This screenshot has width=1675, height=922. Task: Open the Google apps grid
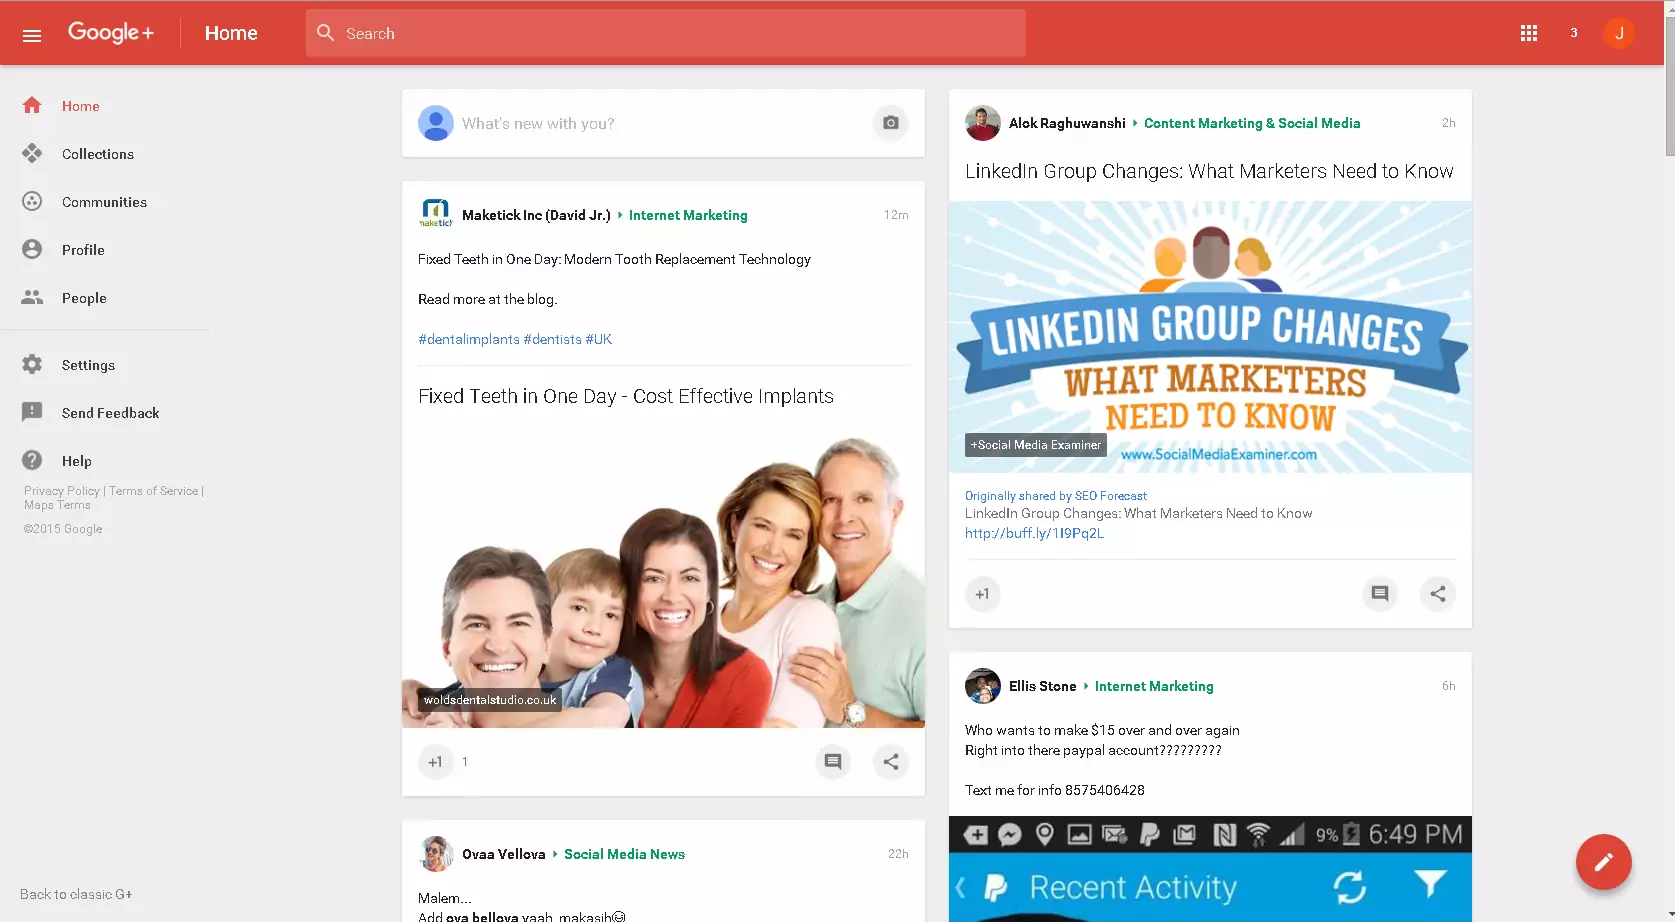(1528, 33)
